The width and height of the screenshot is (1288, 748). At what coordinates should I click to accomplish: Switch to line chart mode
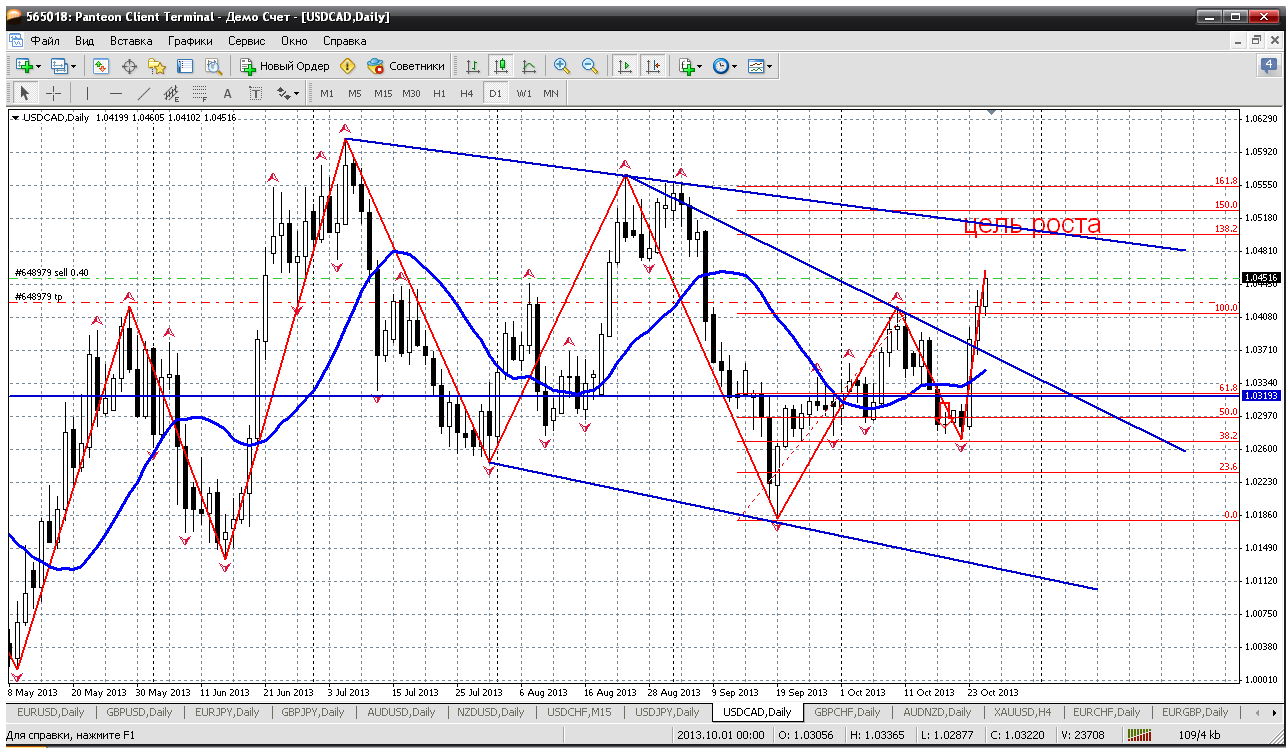click(x=528, y=66)
